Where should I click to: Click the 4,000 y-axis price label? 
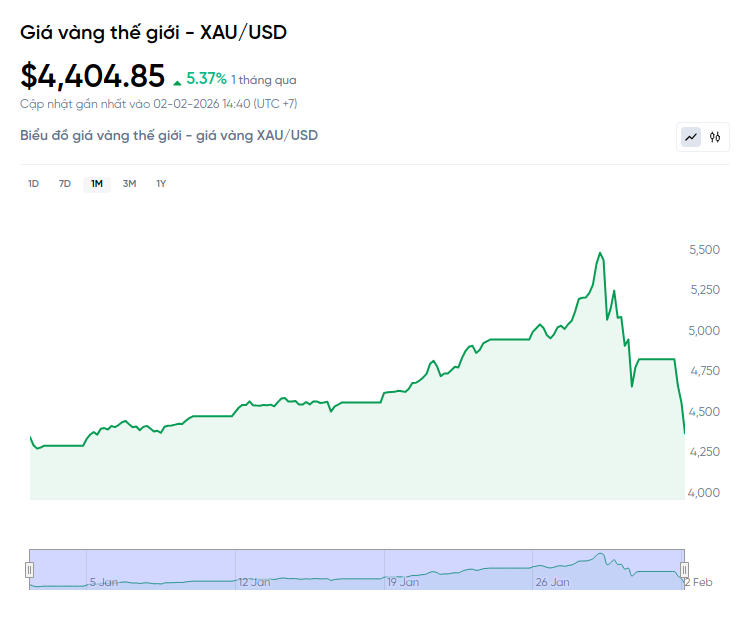[x=705, y=492]
